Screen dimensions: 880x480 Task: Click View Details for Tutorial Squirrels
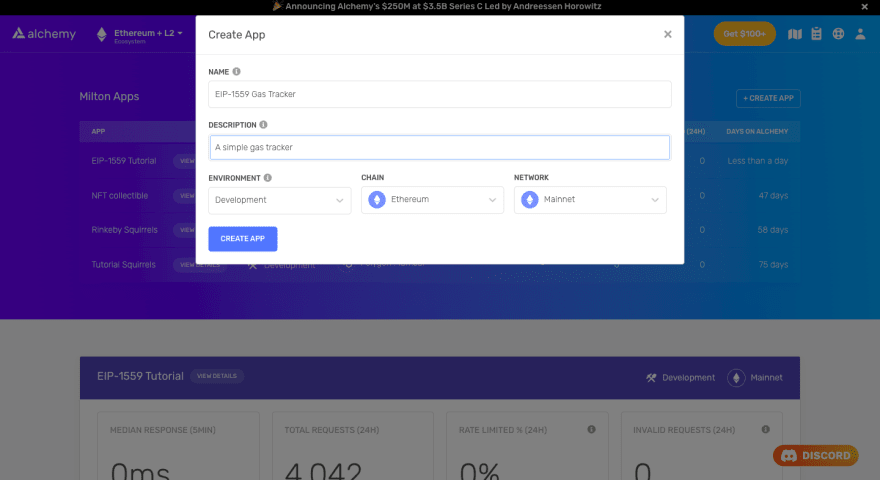[200, 264]
